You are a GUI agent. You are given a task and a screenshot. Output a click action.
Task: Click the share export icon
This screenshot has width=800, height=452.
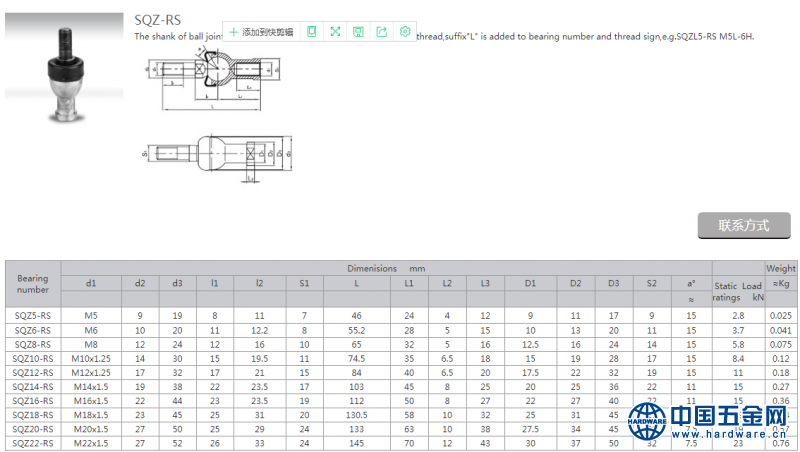381,32
